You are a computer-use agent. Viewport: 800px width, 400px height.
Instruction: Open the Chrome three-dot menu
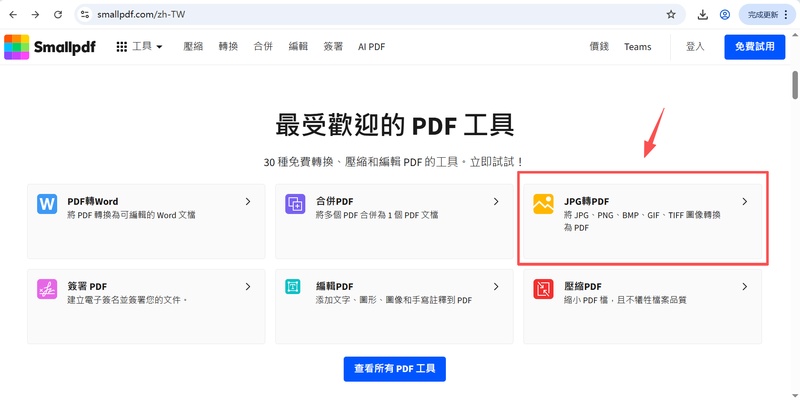tap(786, 15)
